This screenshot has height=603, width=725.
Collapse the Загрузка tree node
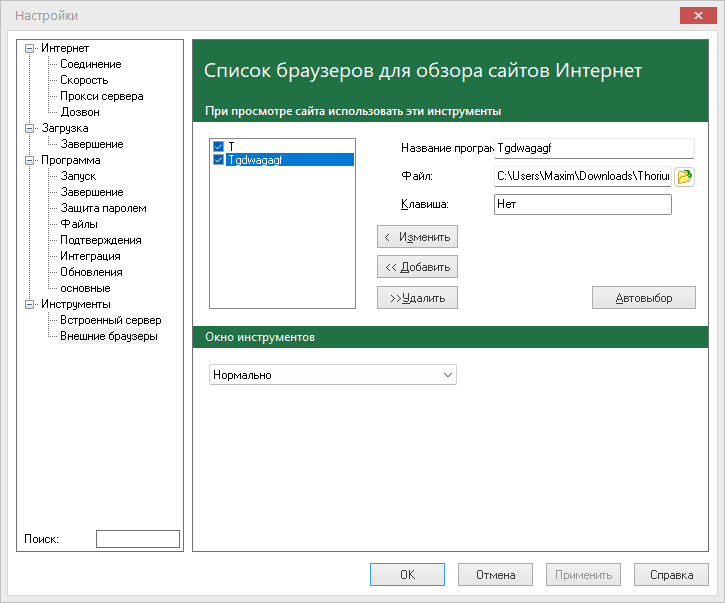30,128
